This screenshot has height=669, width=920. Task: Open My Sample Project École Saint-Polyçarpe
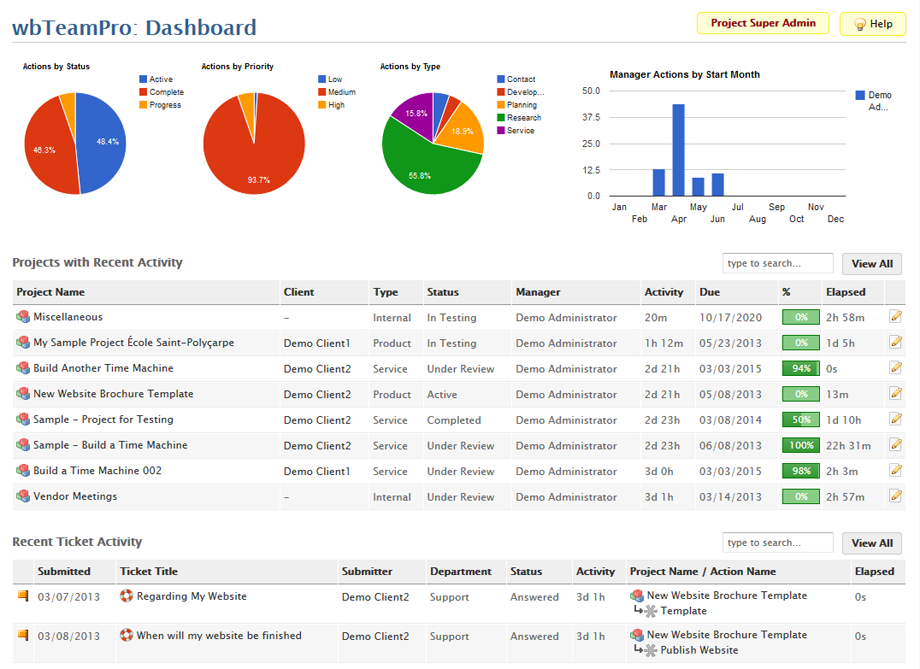coord(133,342)
